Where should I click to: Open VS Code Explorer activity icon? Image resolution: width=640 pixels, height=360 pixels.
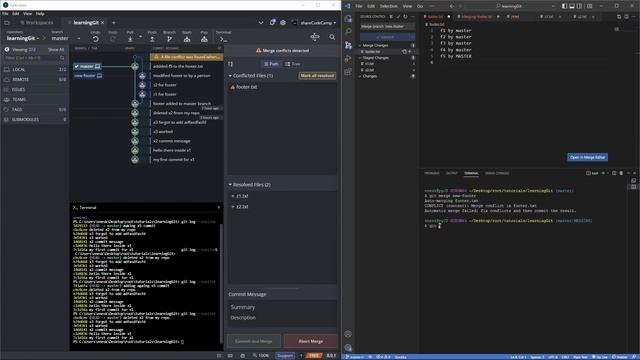click(x=348, y=18)
